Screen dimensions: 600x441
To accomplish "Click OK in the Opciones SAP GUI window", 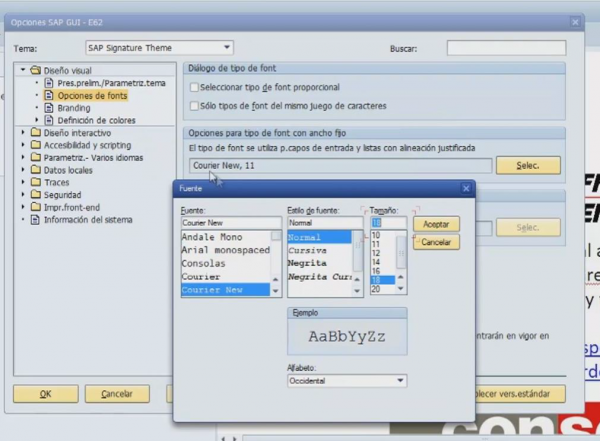I will click(x=46, y=394).
